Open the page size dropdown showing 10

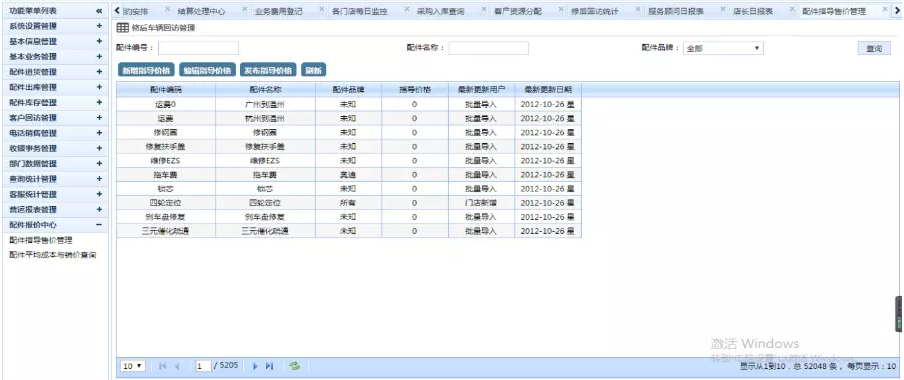pos(133,366)
